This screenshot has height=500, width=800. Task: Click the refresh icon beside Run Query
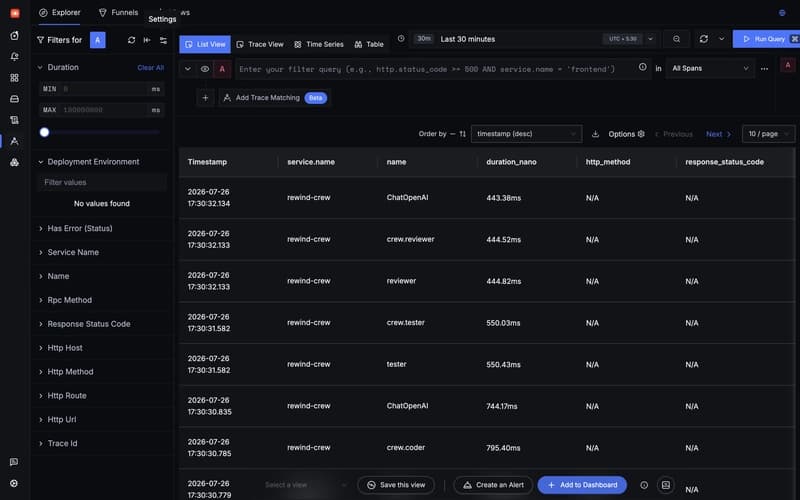pos(704,39)
